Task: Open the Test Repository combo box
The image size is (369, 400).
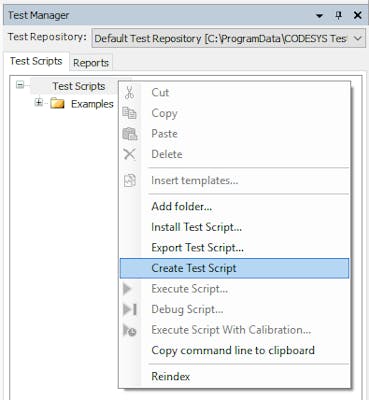Action: pos(227,38)
